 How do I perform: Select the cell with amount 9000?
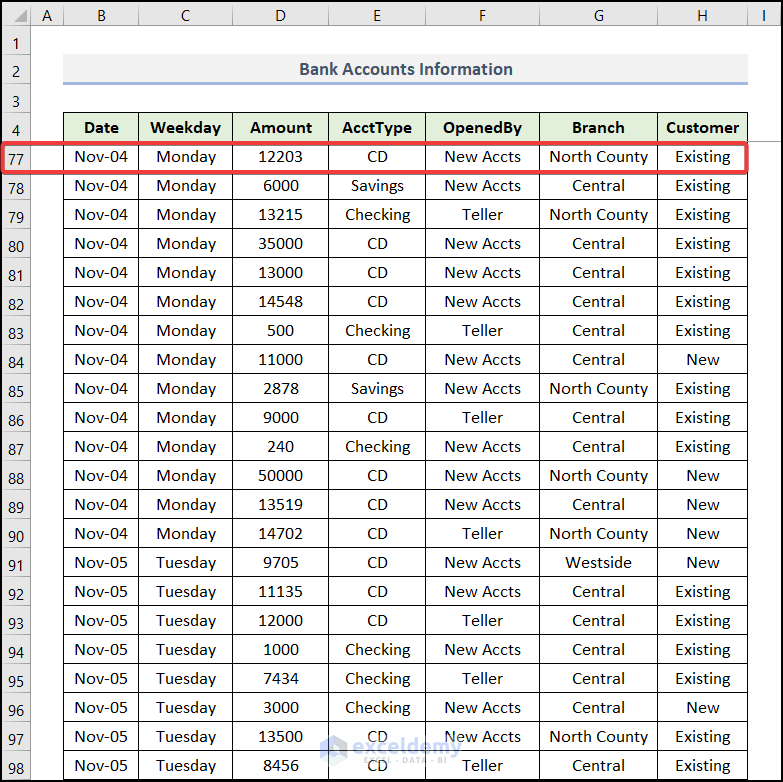tap(281, 417)
